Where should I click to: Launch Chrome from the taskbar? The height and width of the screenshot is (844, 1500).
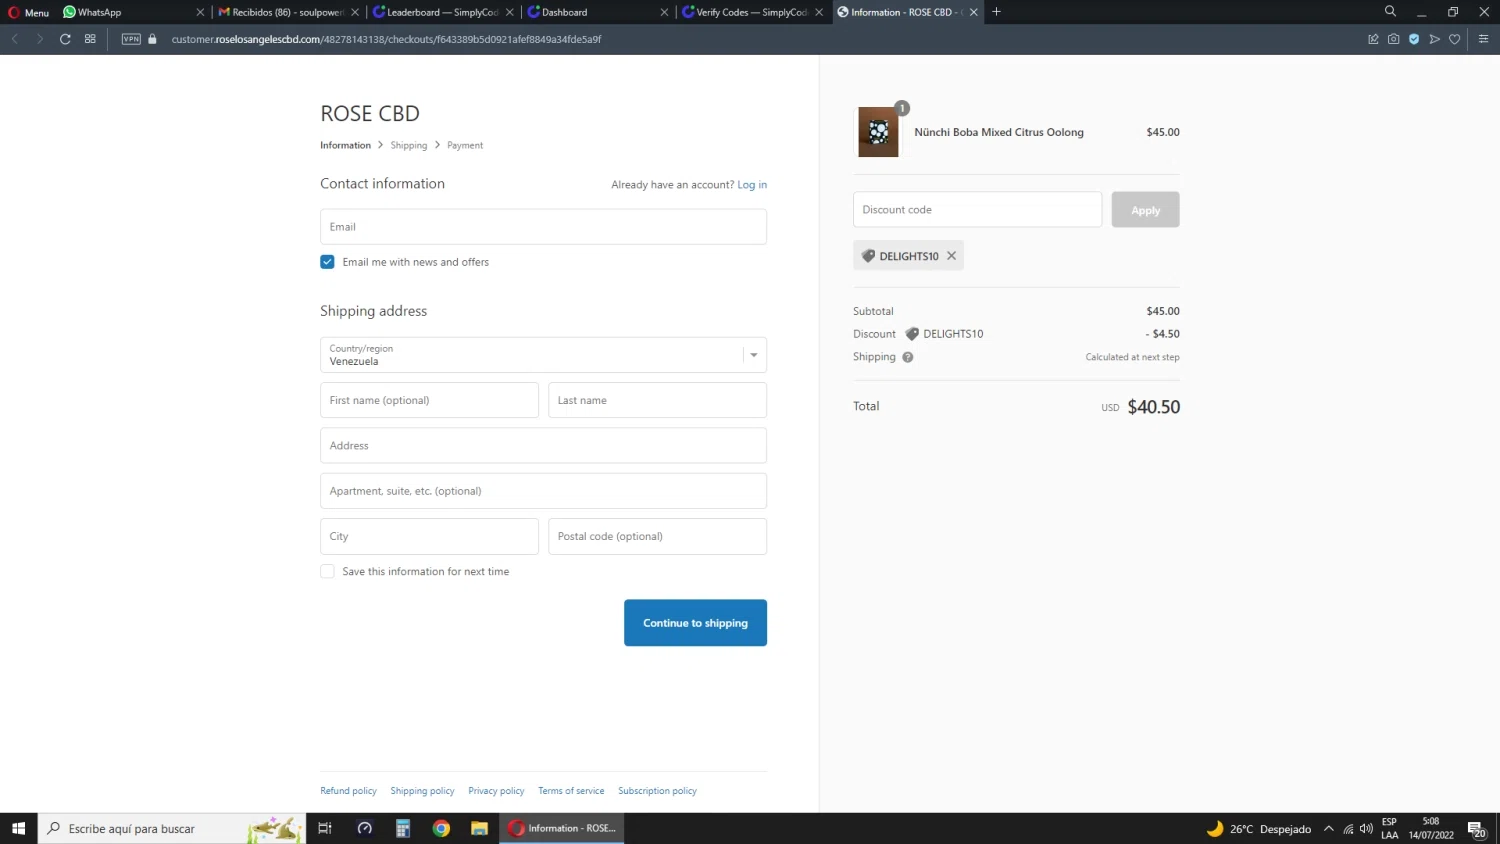[441, 828]
